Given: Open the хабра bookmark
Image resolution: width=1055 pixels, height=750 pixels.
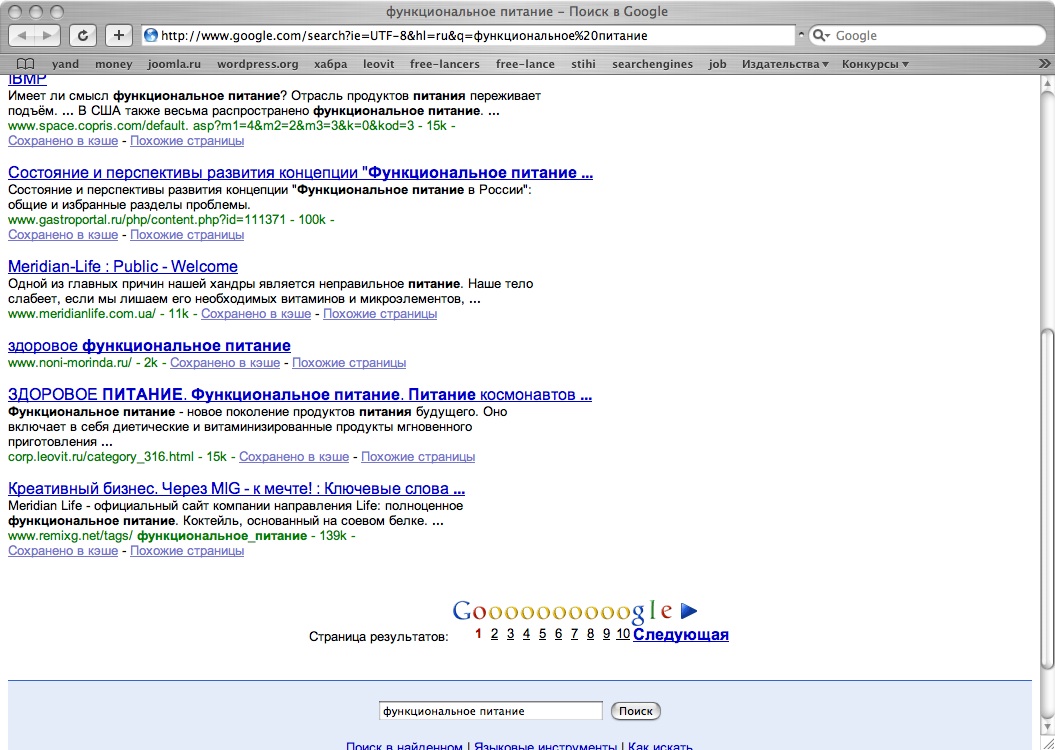Looking at the screenshot, I should (x=330, y=64).
